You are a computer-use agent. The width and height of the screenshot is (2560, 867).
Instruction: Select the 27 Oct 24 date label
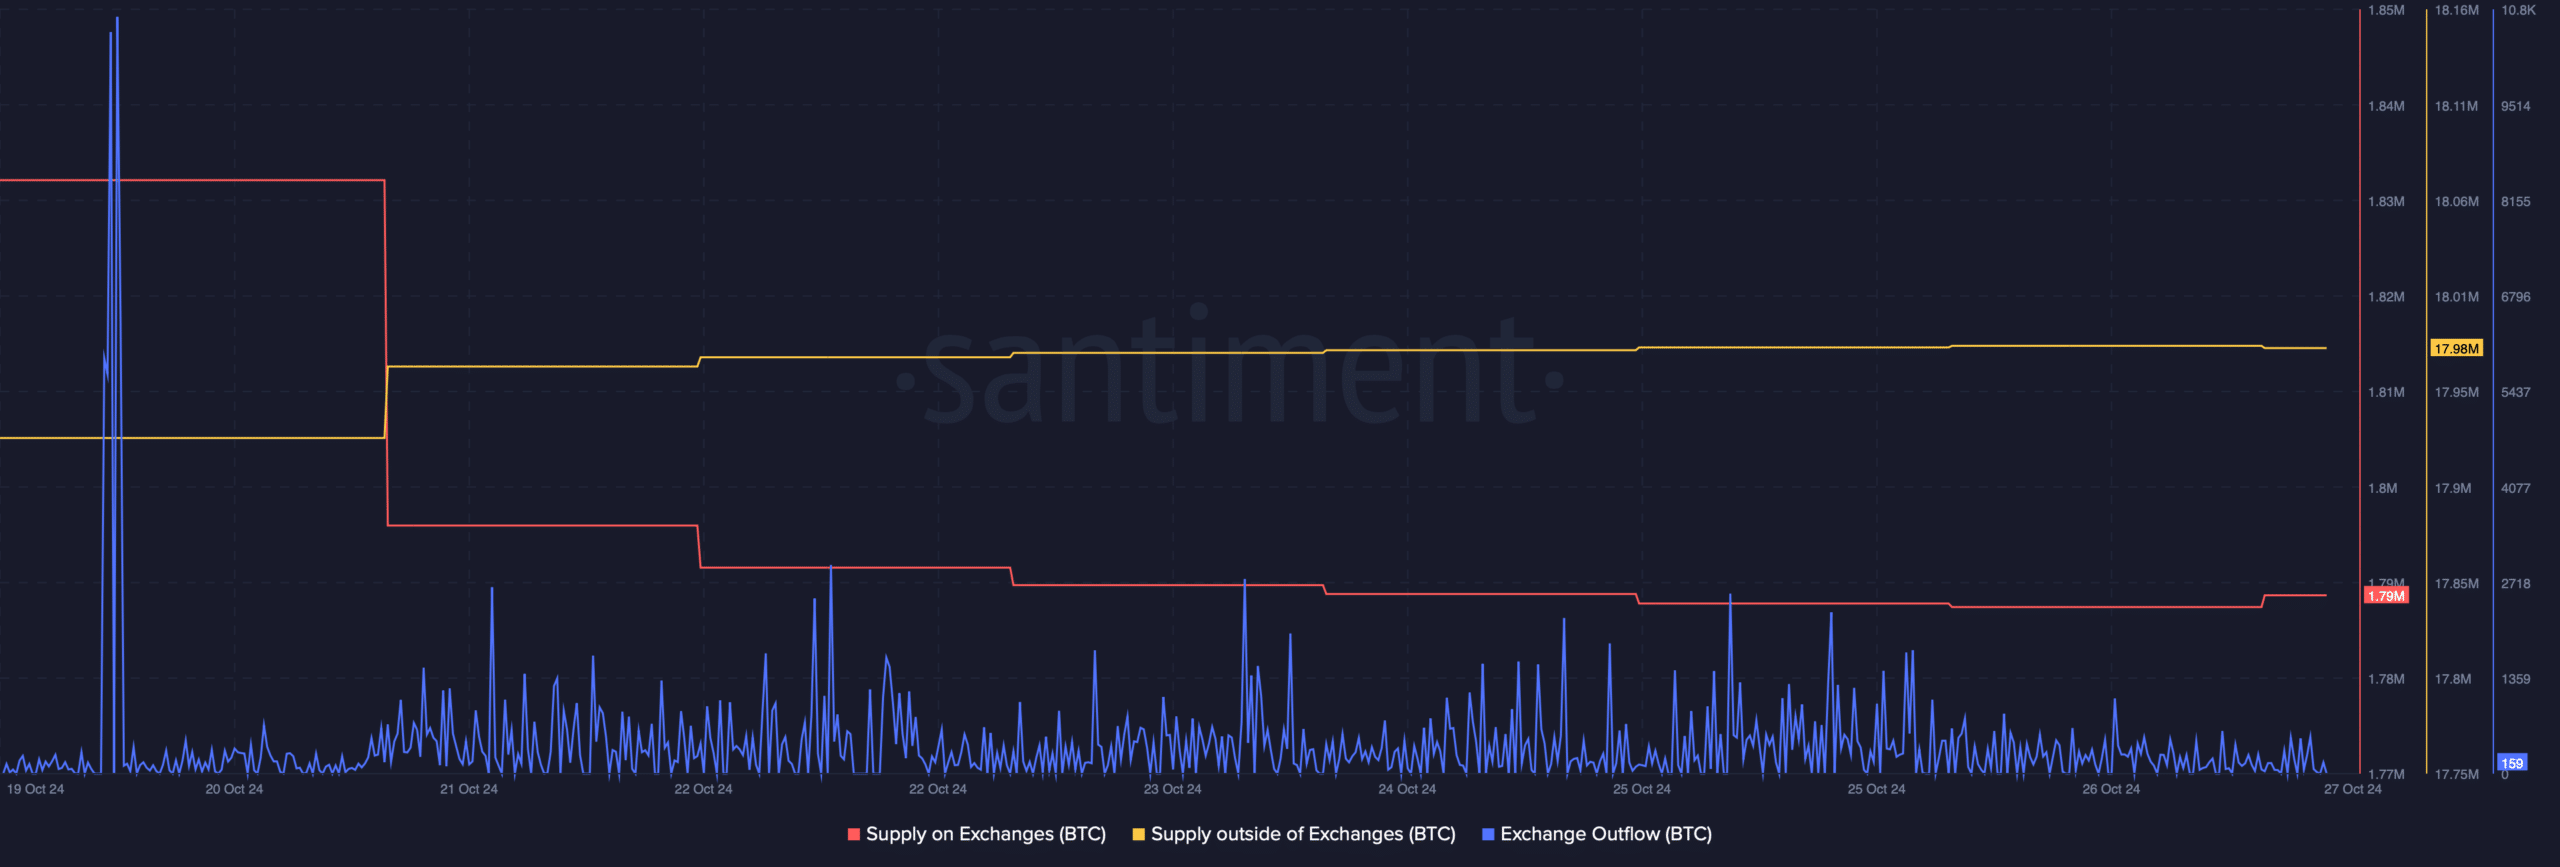tap(2353, 789)
